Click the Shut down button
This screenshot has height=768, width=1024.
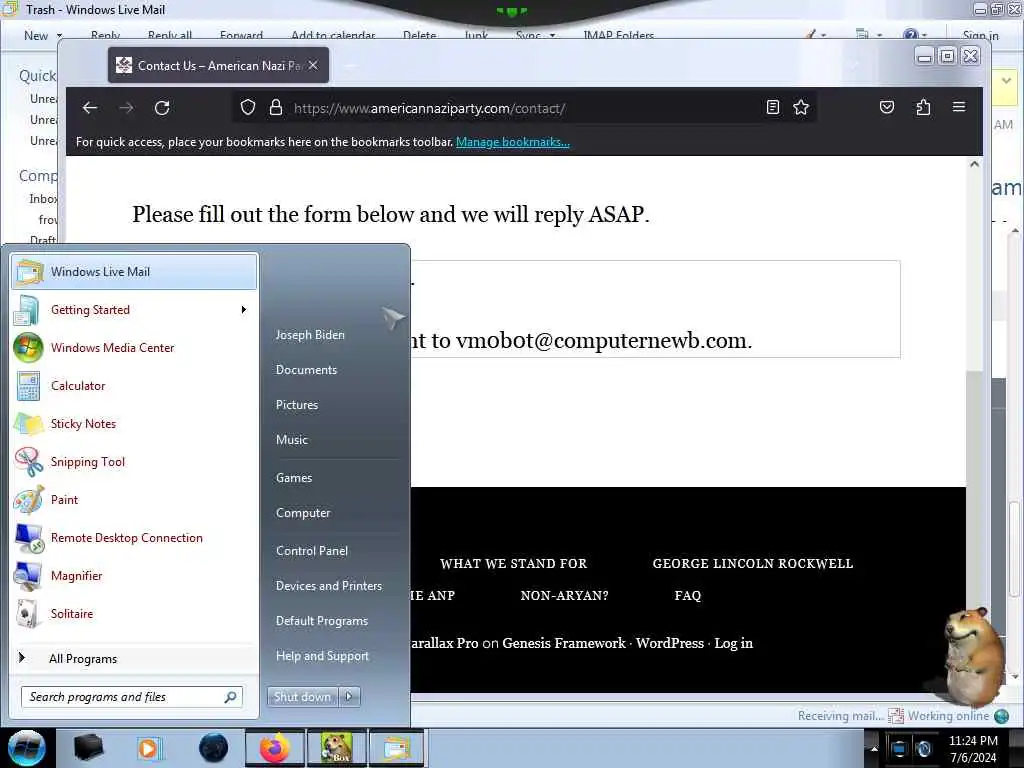[x=302, y=697]
